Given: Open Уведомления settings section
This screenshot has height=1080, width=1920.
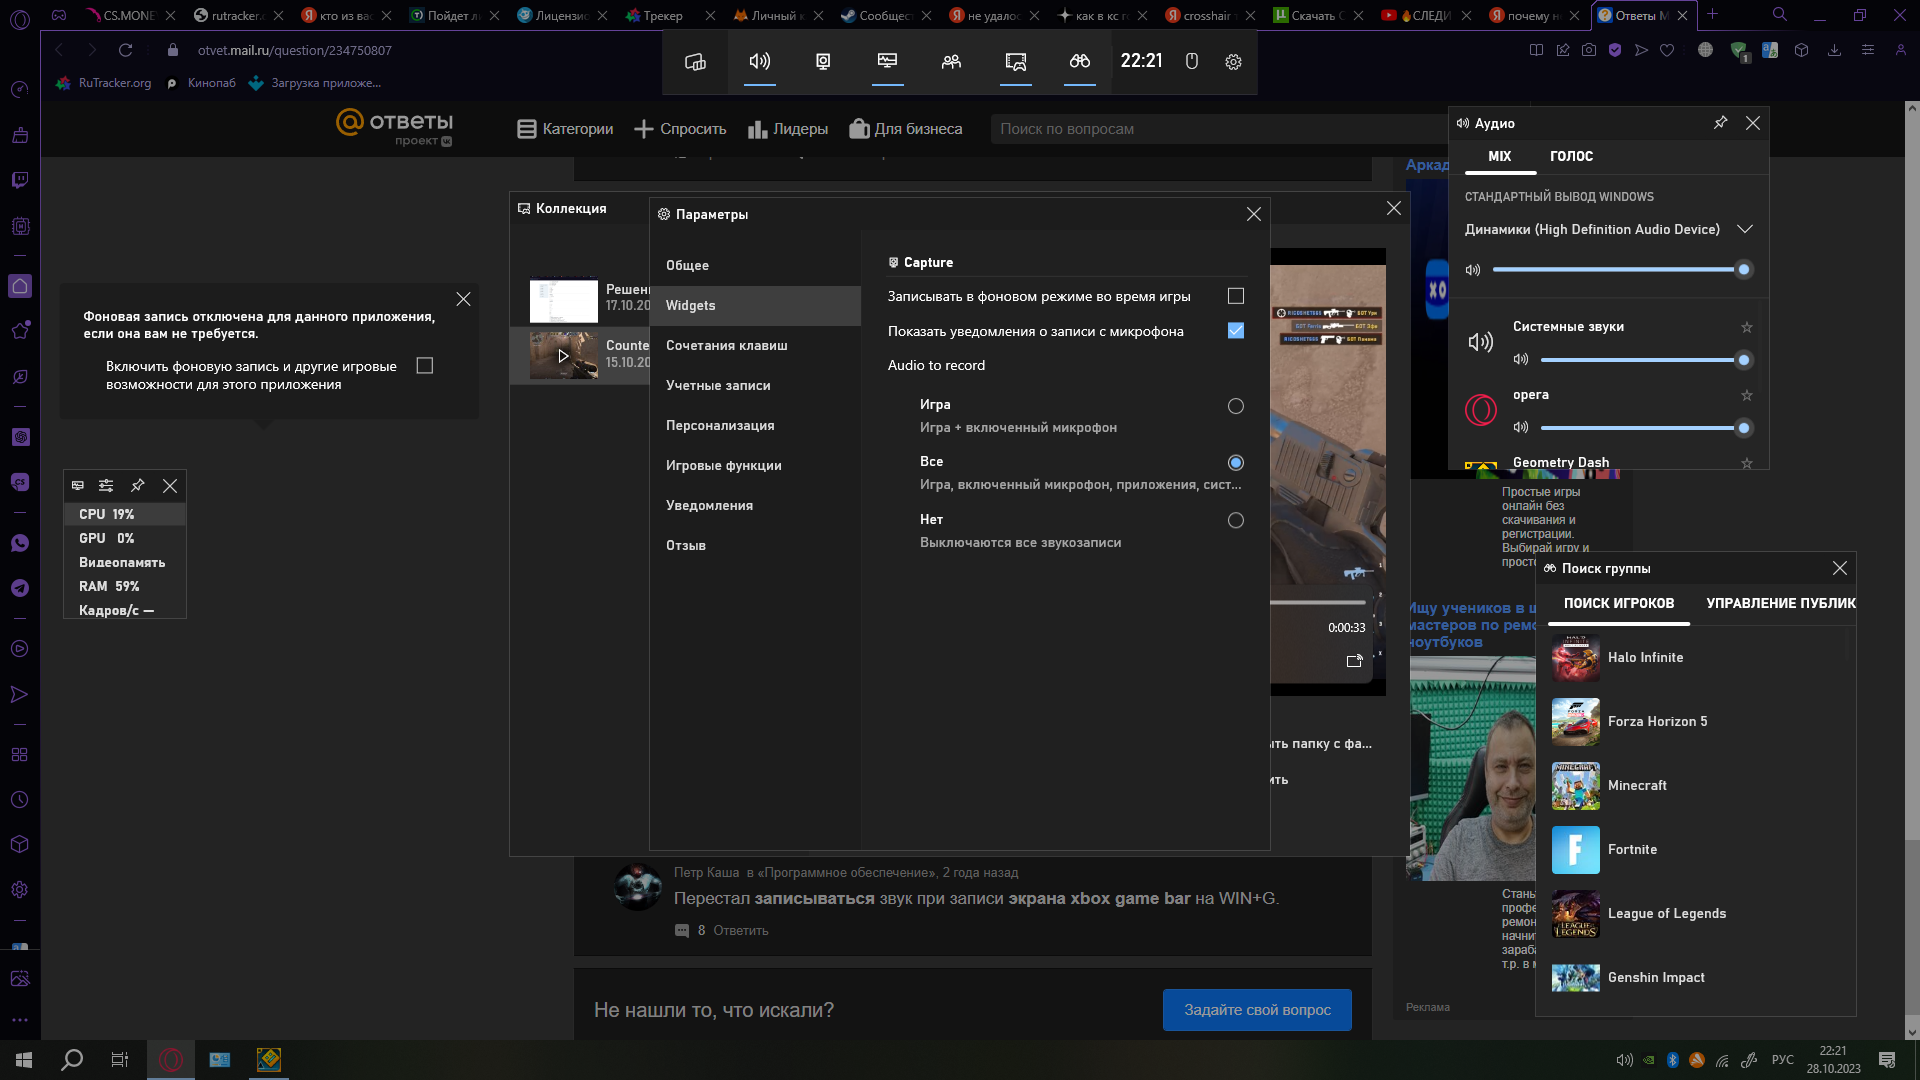Looking at the screenshot, I should tap(755, 506).
